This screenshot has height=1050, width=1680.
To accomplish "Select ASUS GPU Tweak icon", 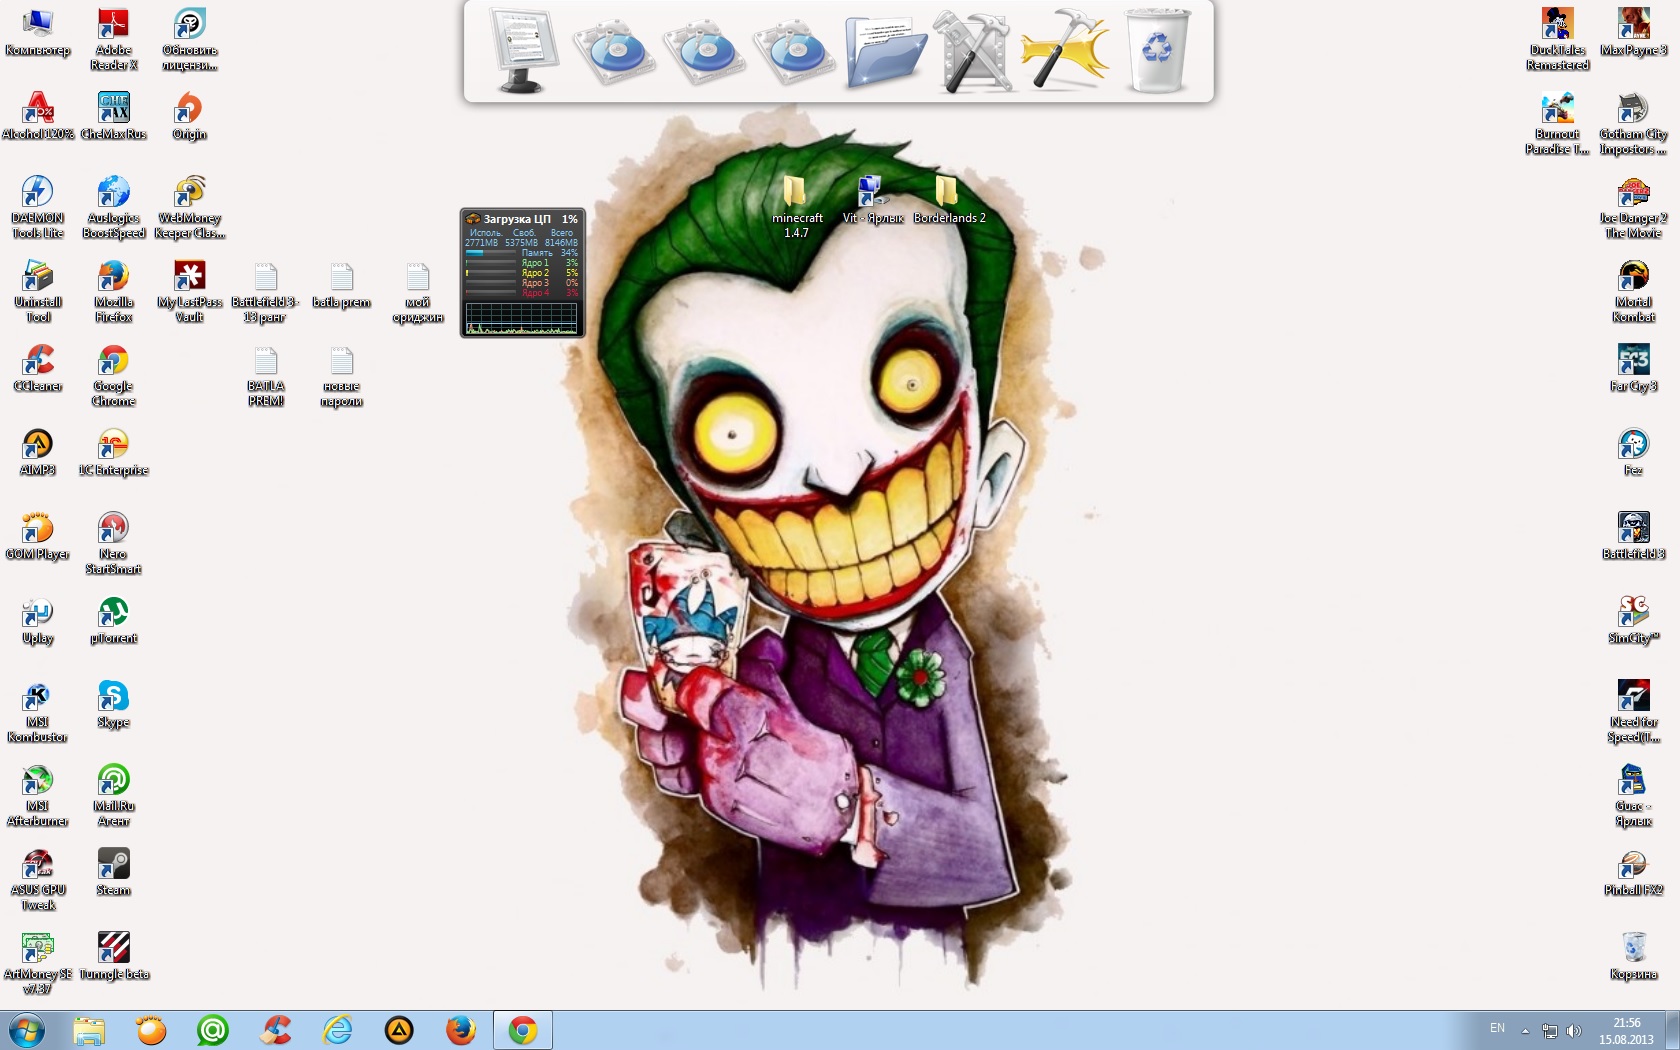I will [38, 879].
